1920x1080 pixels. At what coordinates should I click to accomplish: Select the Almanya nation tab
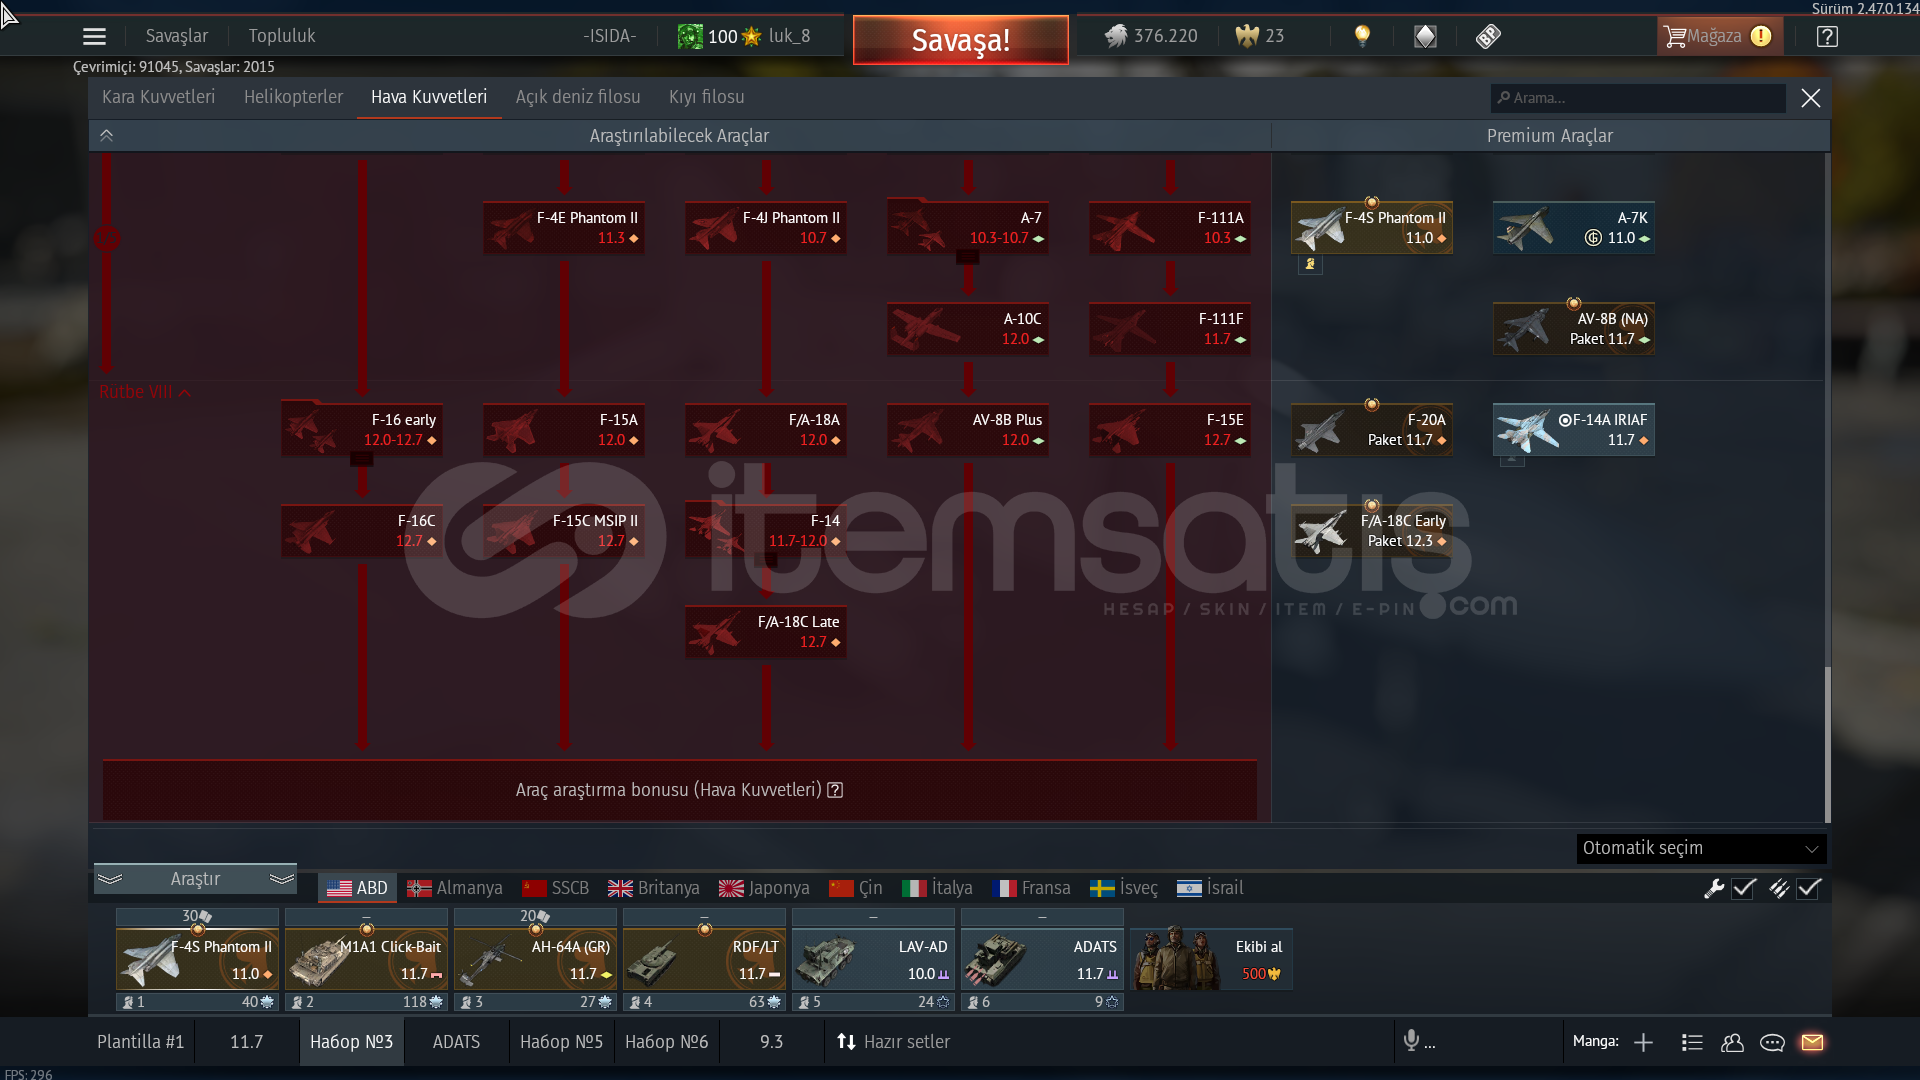455,888
